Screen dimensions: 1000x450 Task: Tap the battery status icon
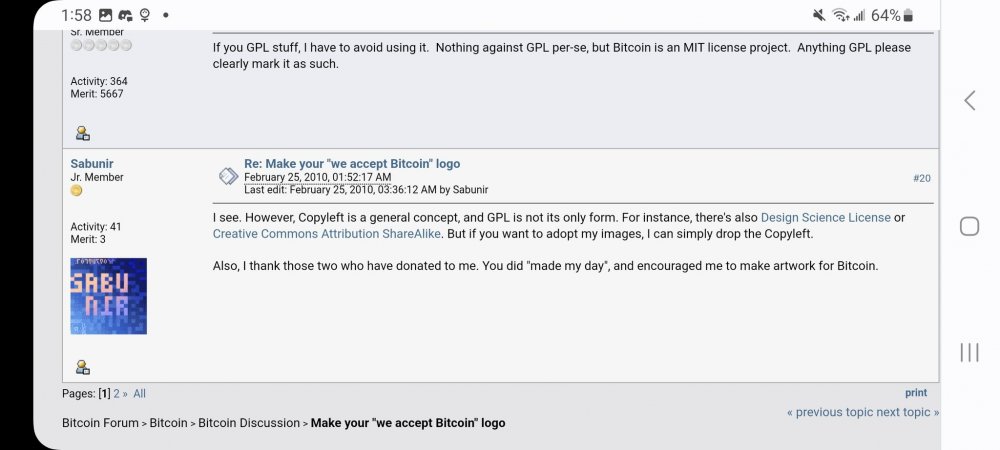pos(908,15)
